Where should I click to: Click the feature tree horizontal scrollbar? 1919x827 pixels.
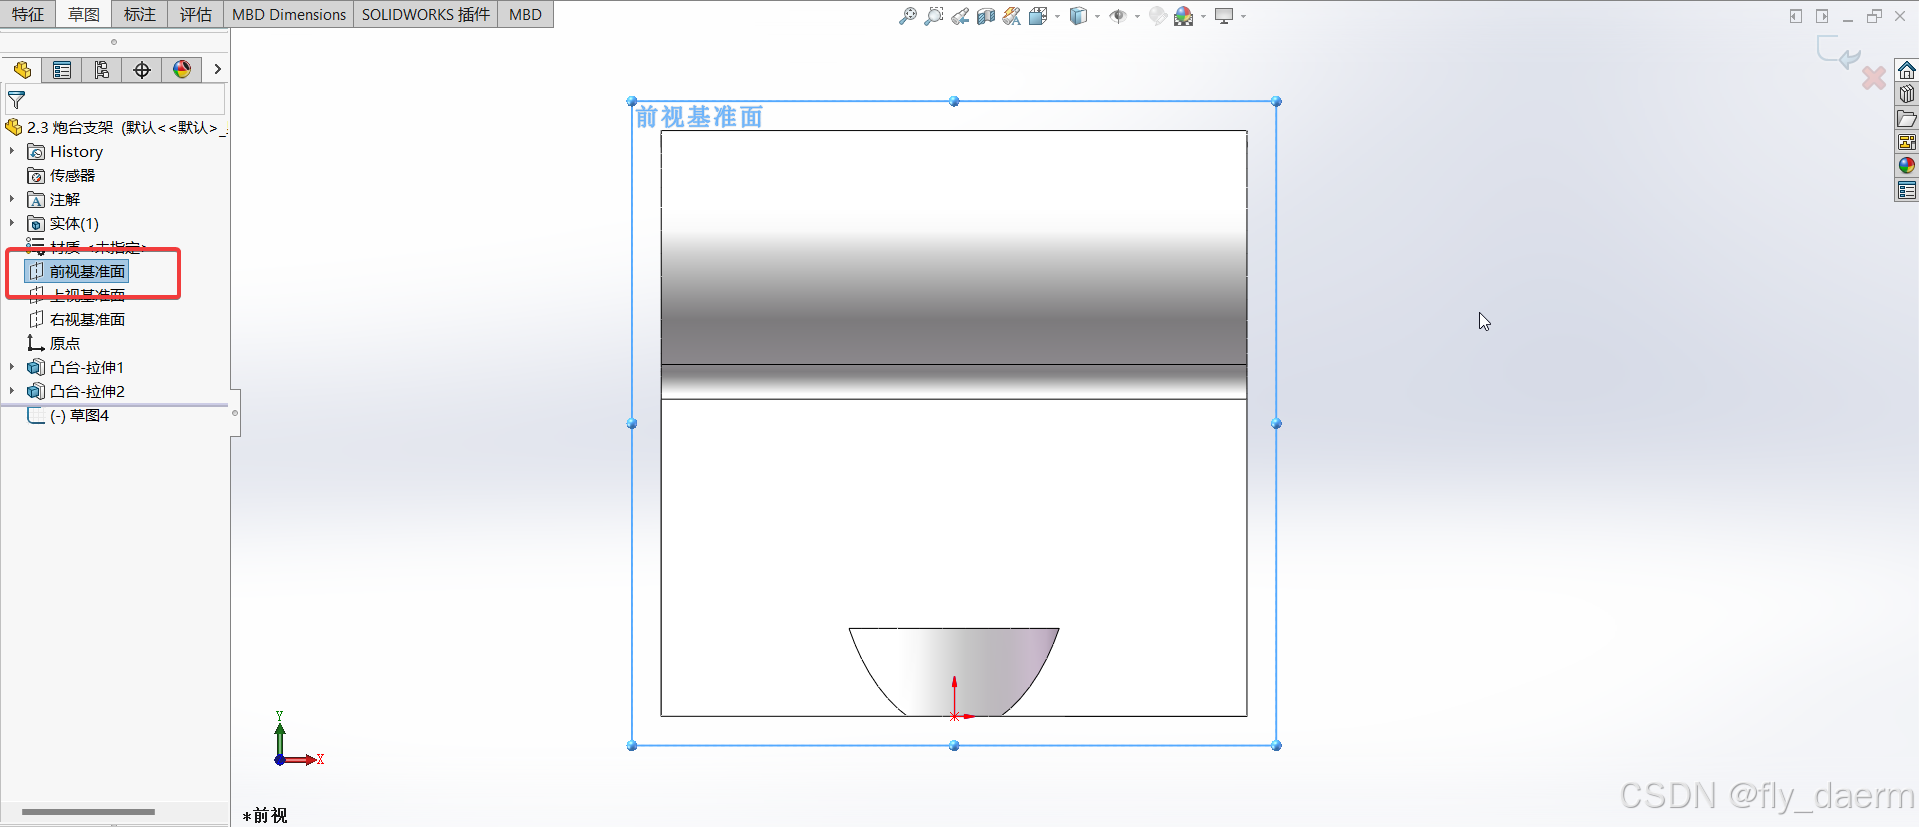click(x=88, y=811)
